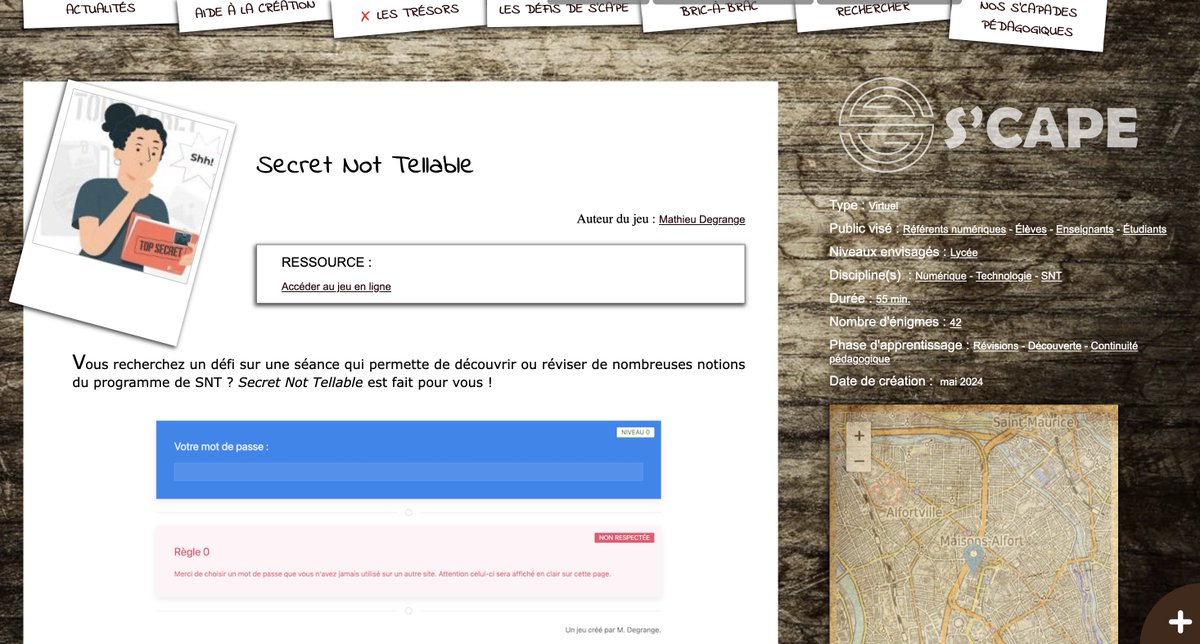
Task: Click the Virtuel type link
Action: coord(883,206)
